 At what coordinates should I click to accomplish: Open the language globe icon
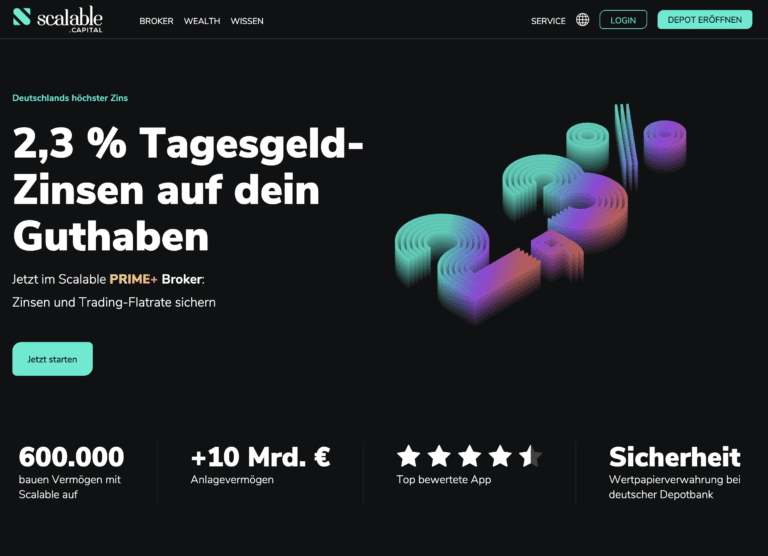coord(582,20)
